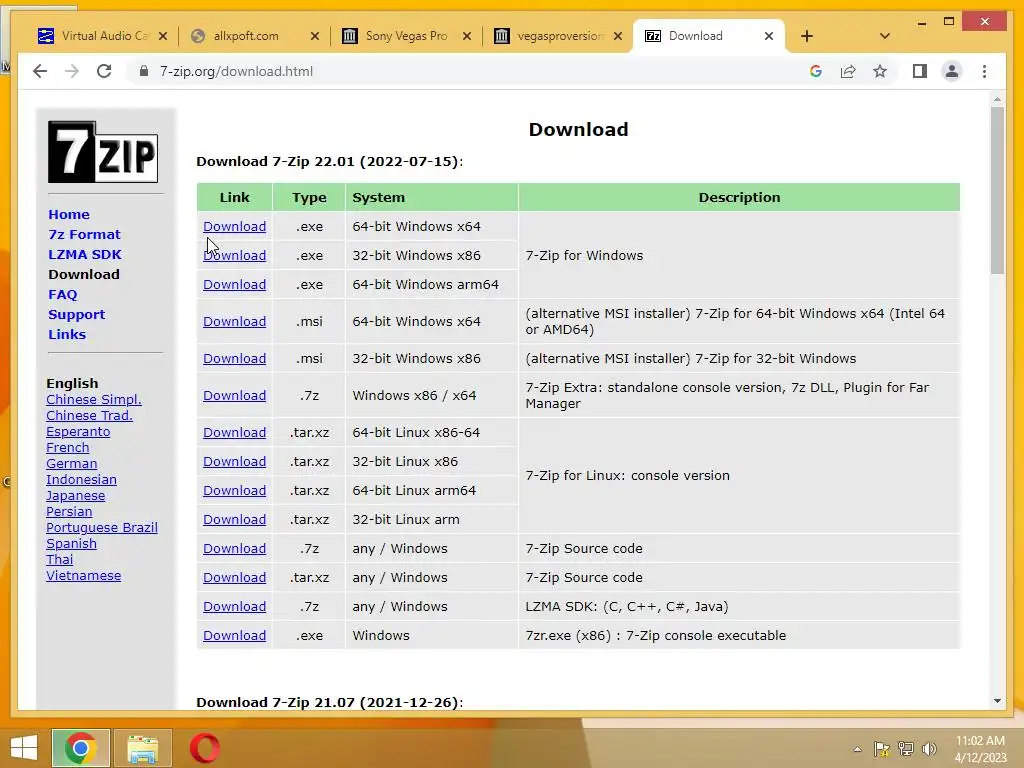Click the scrollbar down arrow
This screenshot has height=768, width=1024.
coord(997,701)
